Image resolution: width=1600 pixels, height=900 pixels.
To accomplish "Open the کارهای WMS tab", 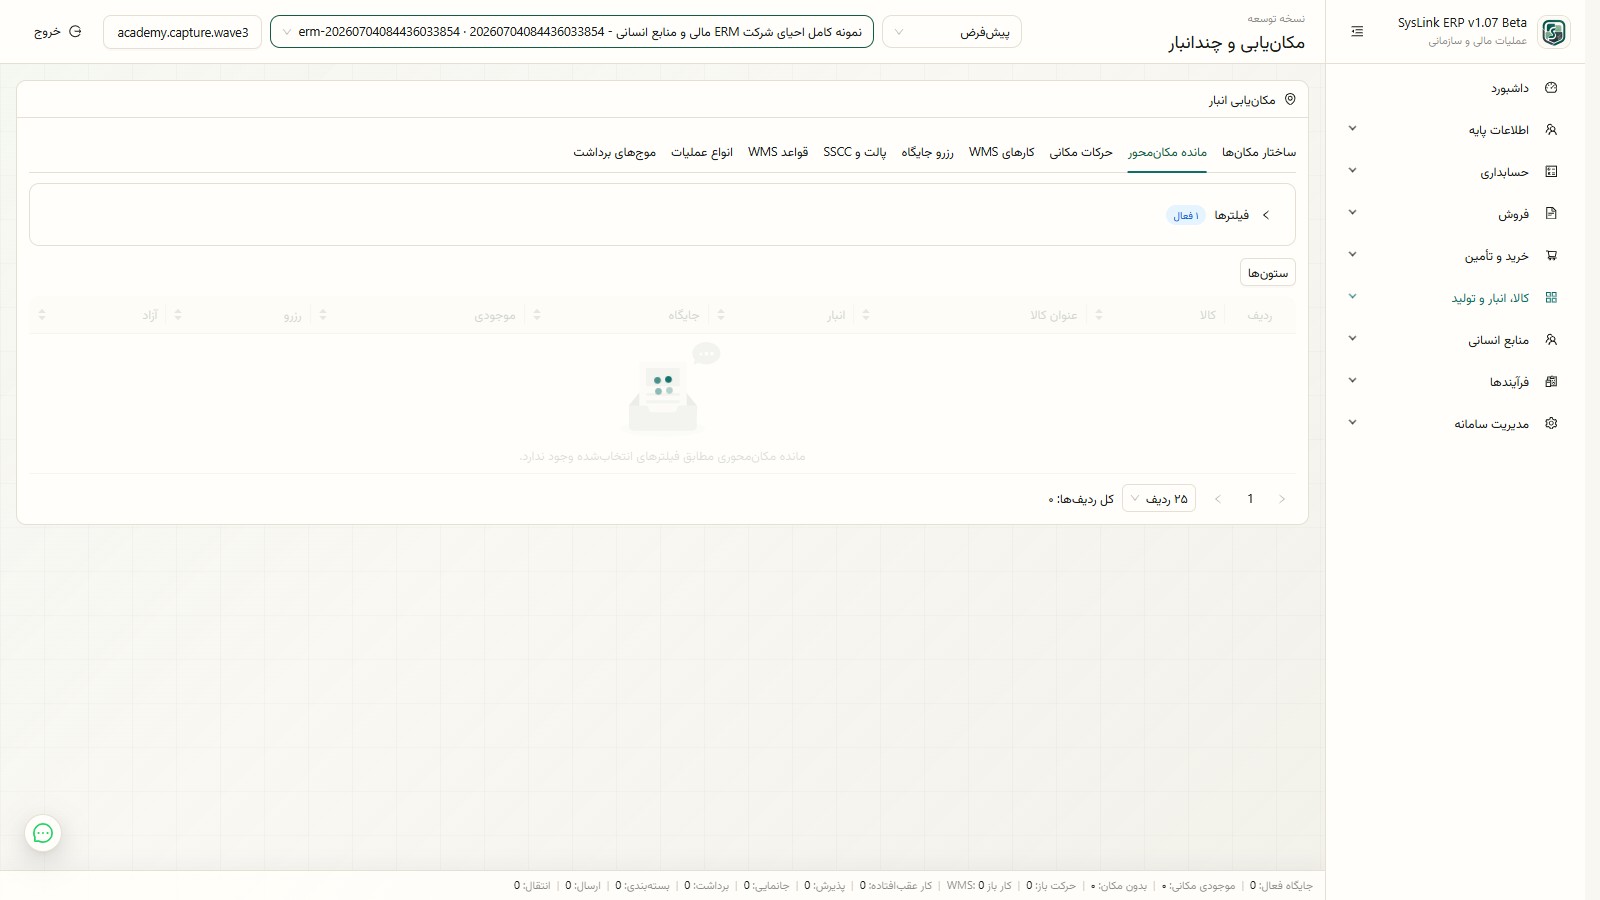I will (1001, 152).
